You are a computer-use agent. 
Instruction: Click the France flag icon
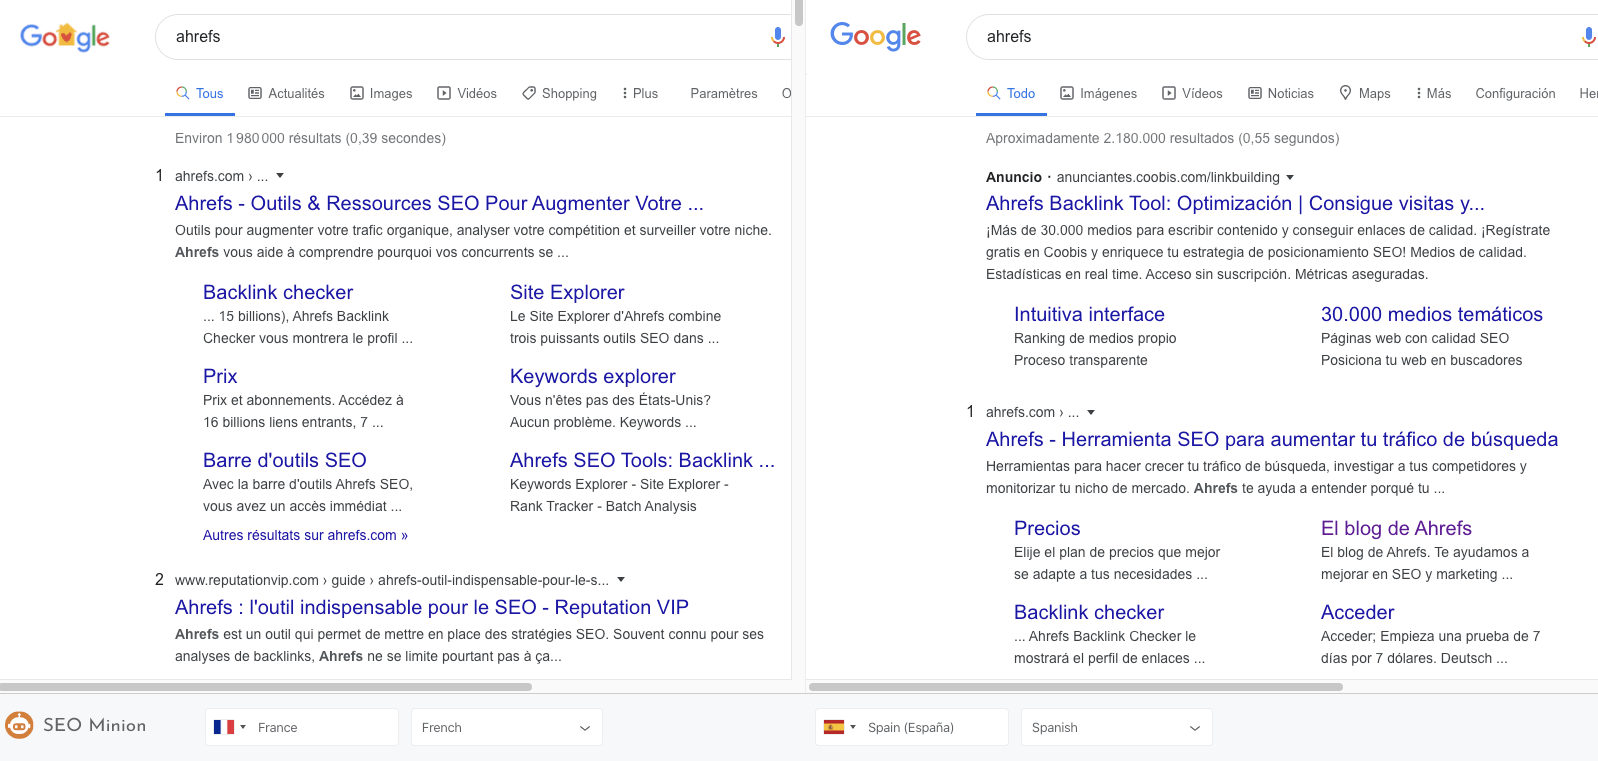(224, 727)
